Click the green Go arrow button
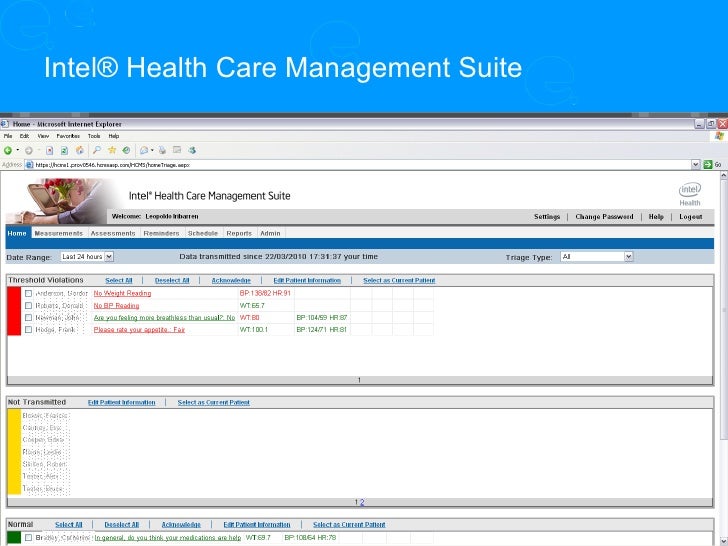This screenshot has width=728, height=546. click(x=708, y=164)
